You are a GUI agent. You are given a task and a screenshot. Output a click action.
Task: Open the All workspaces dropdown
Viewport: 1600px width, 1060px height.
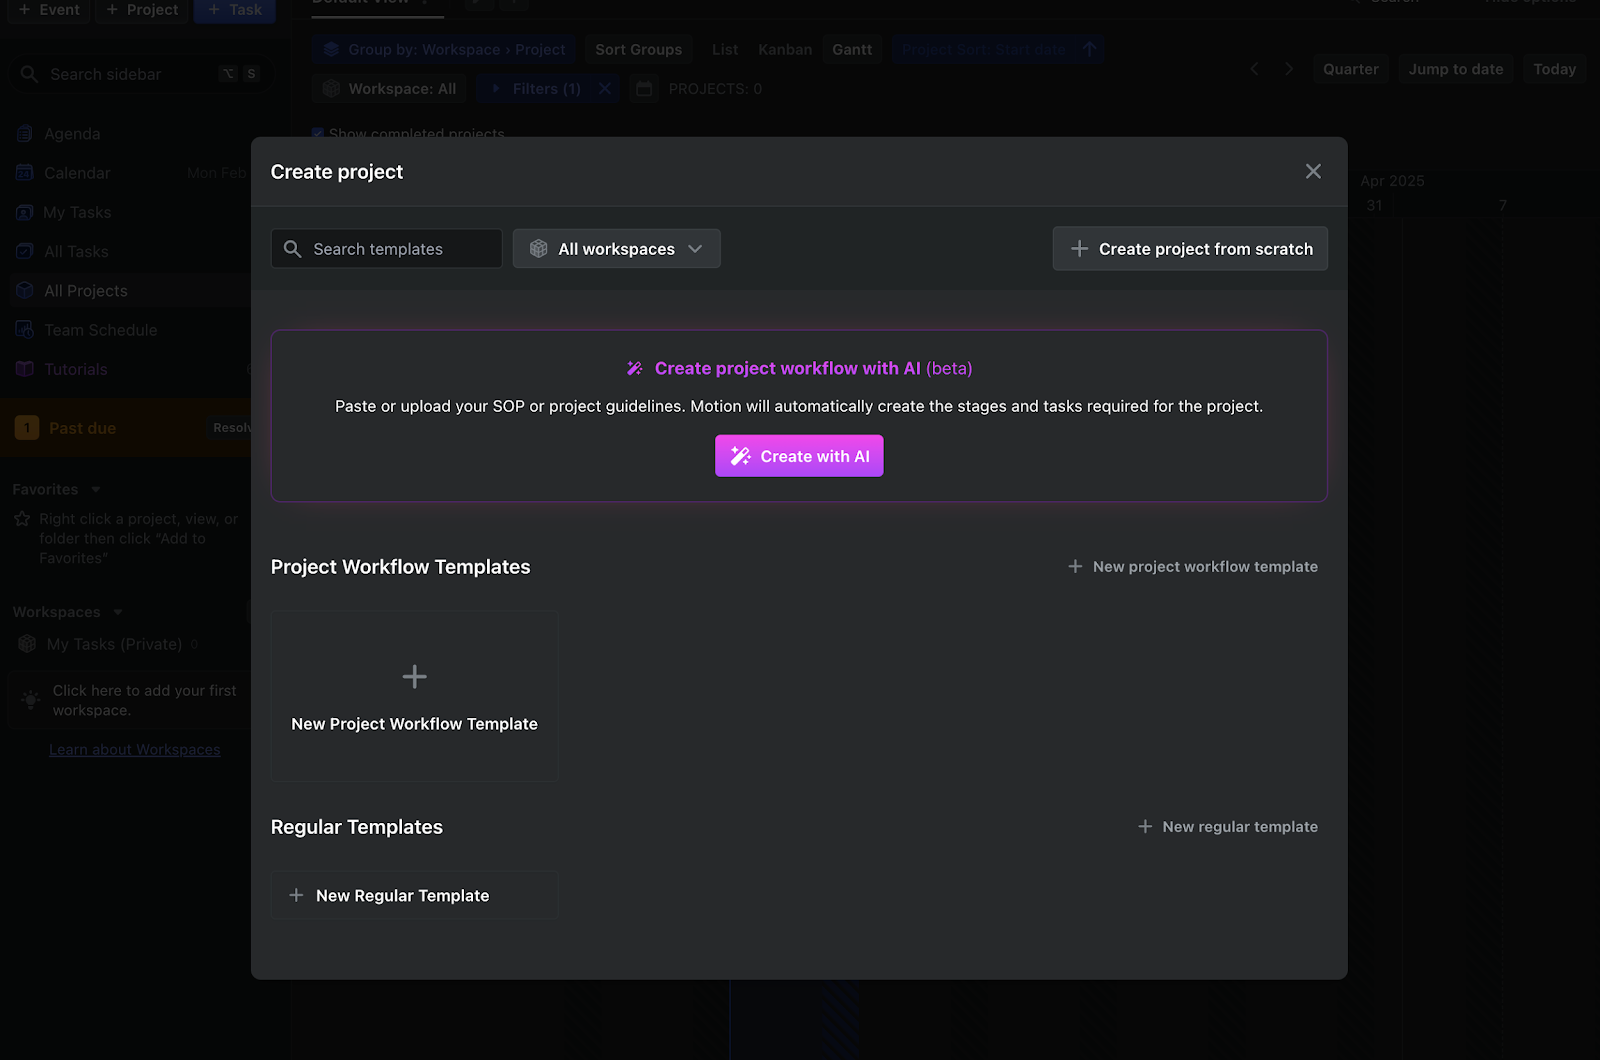pyautogui.click(x=616, y=249)
